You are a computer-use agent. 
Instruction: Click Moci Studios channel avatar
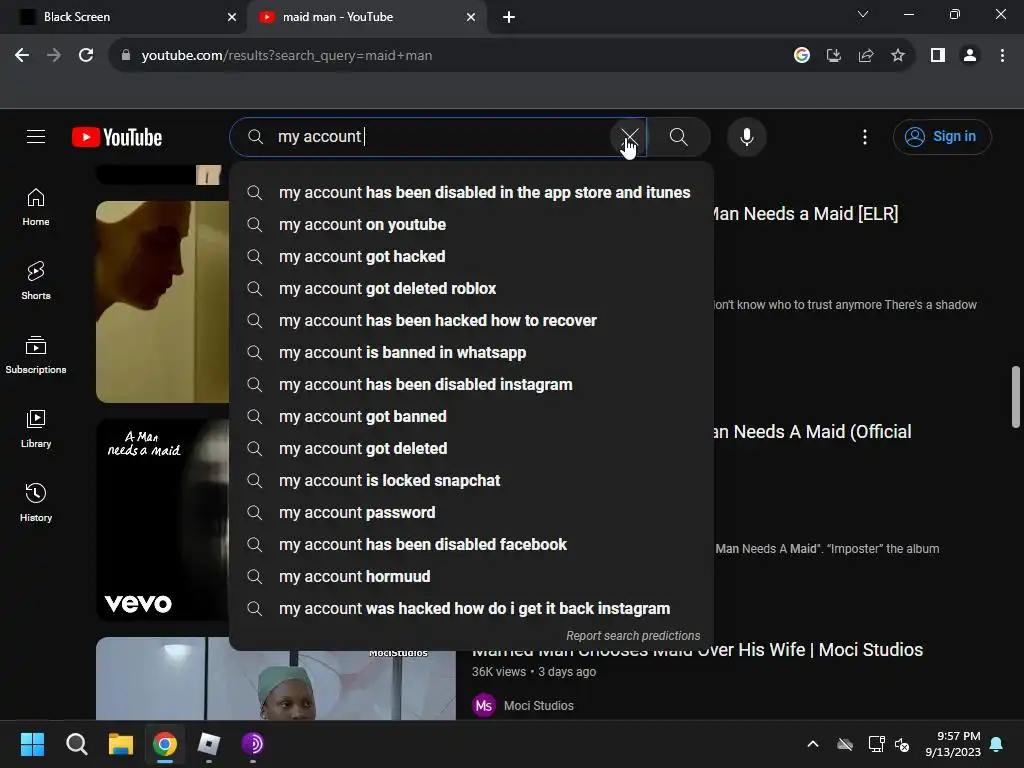click(x=484, y=705)
